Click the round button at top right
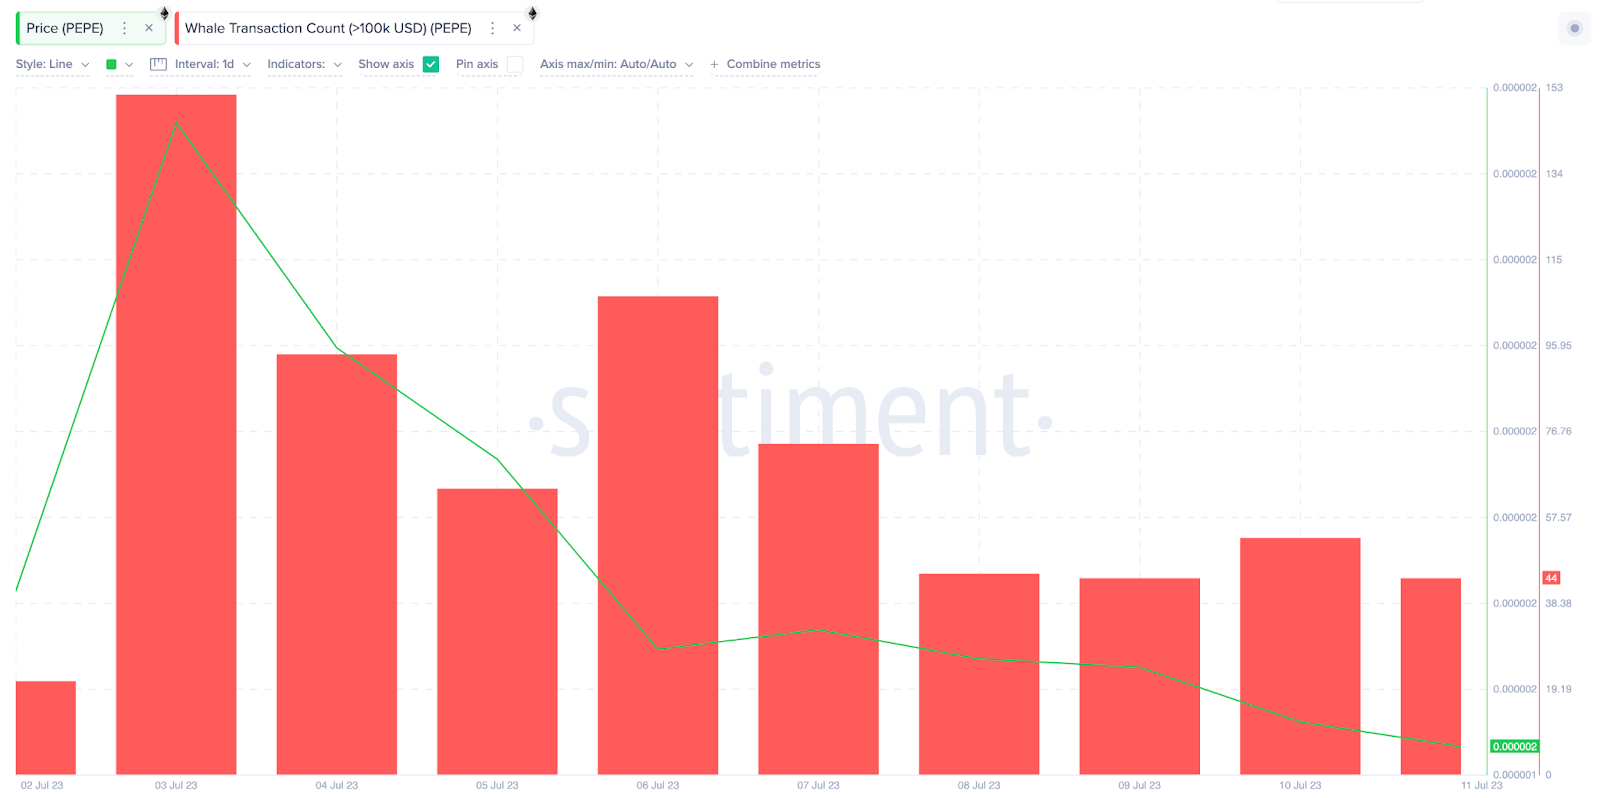1600x798 pixels. click(1574, 28)
